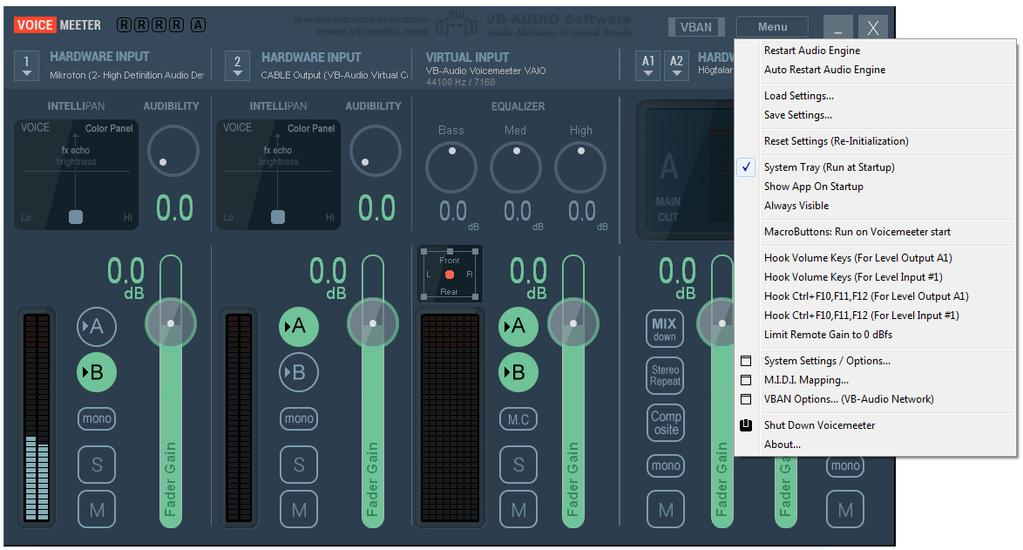Click the High equalizer knob
Image resolution: width=1023 pixels, height=550 pixels.
point(580,168)
